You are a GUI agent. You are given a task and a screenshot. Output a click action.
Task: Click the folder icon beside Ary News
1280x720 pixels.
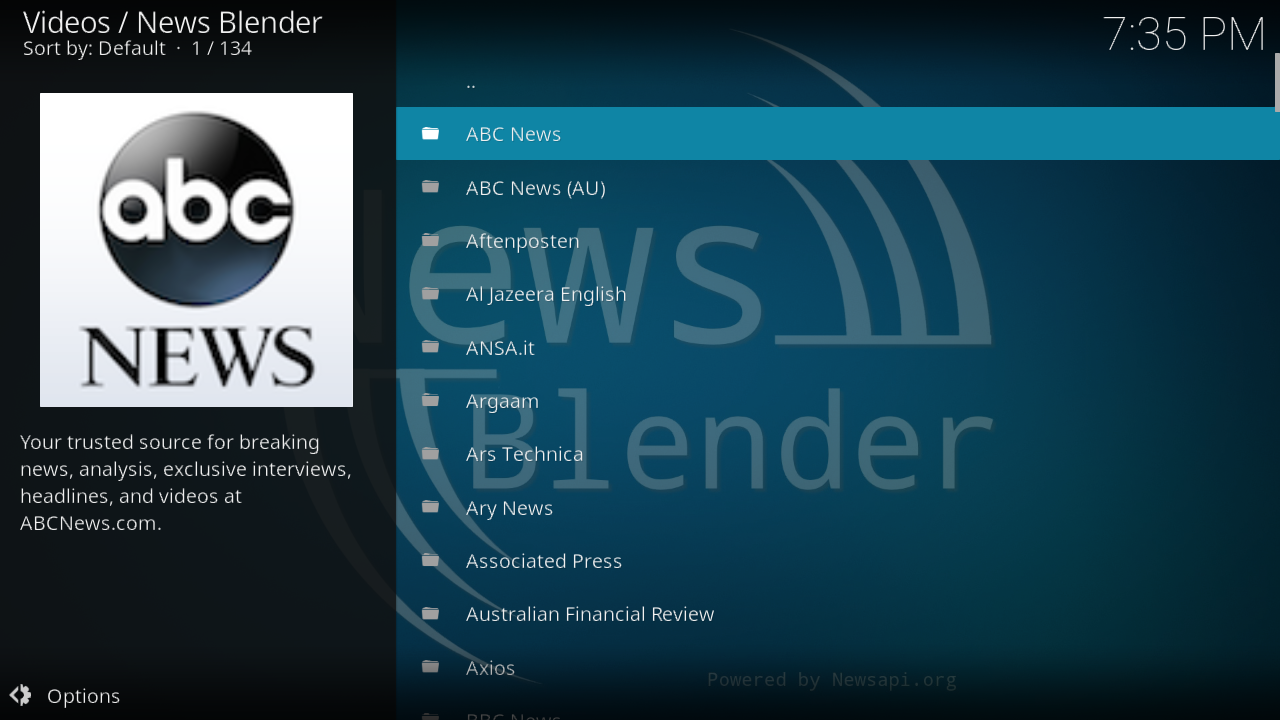[431, 507]
